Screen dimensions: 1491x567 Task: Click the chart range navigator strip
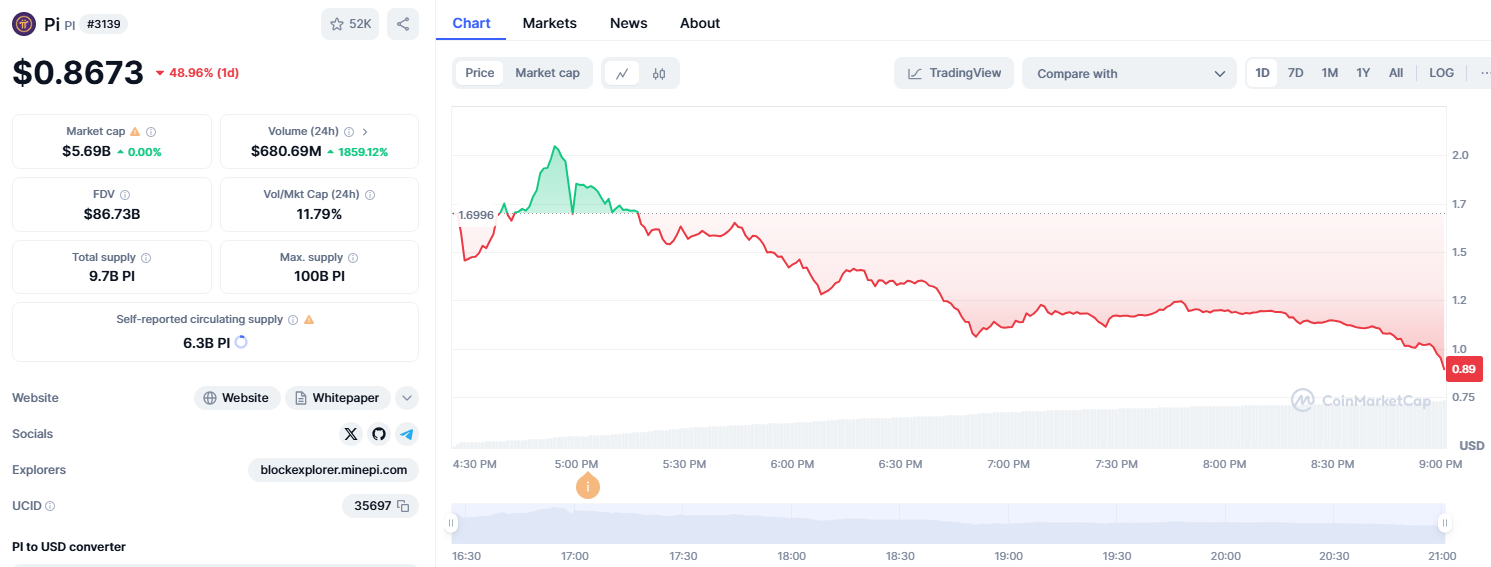pos(948,523)
